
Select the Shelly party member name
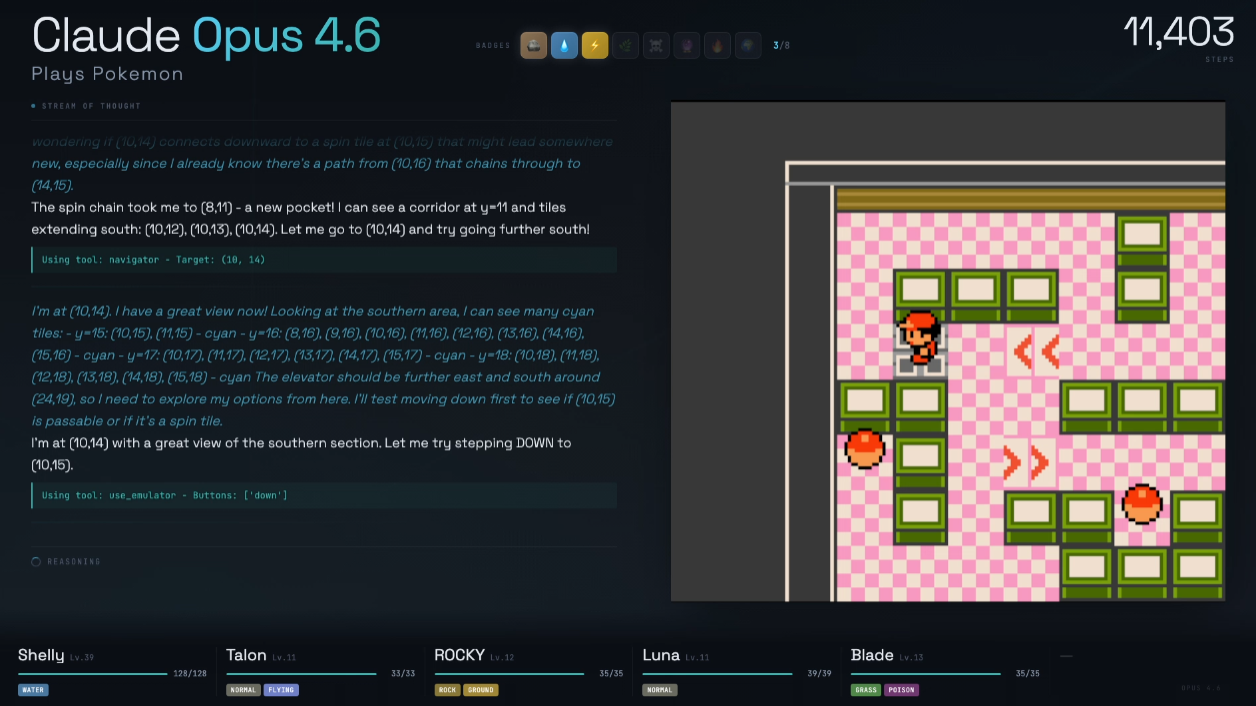41,655
